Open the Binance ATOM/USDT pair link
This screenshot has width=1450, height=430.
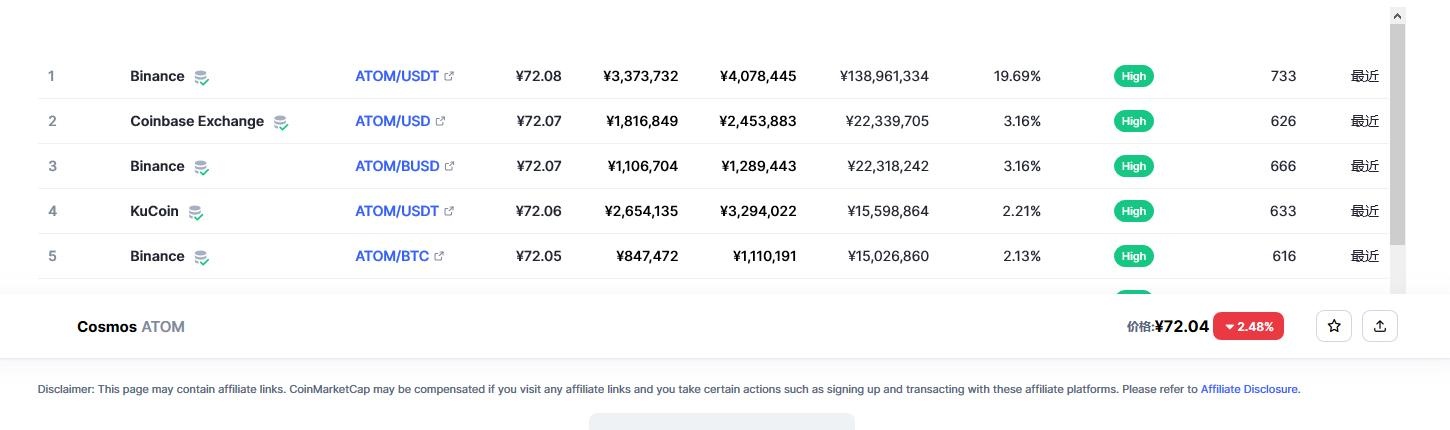[x=396, y=76]
